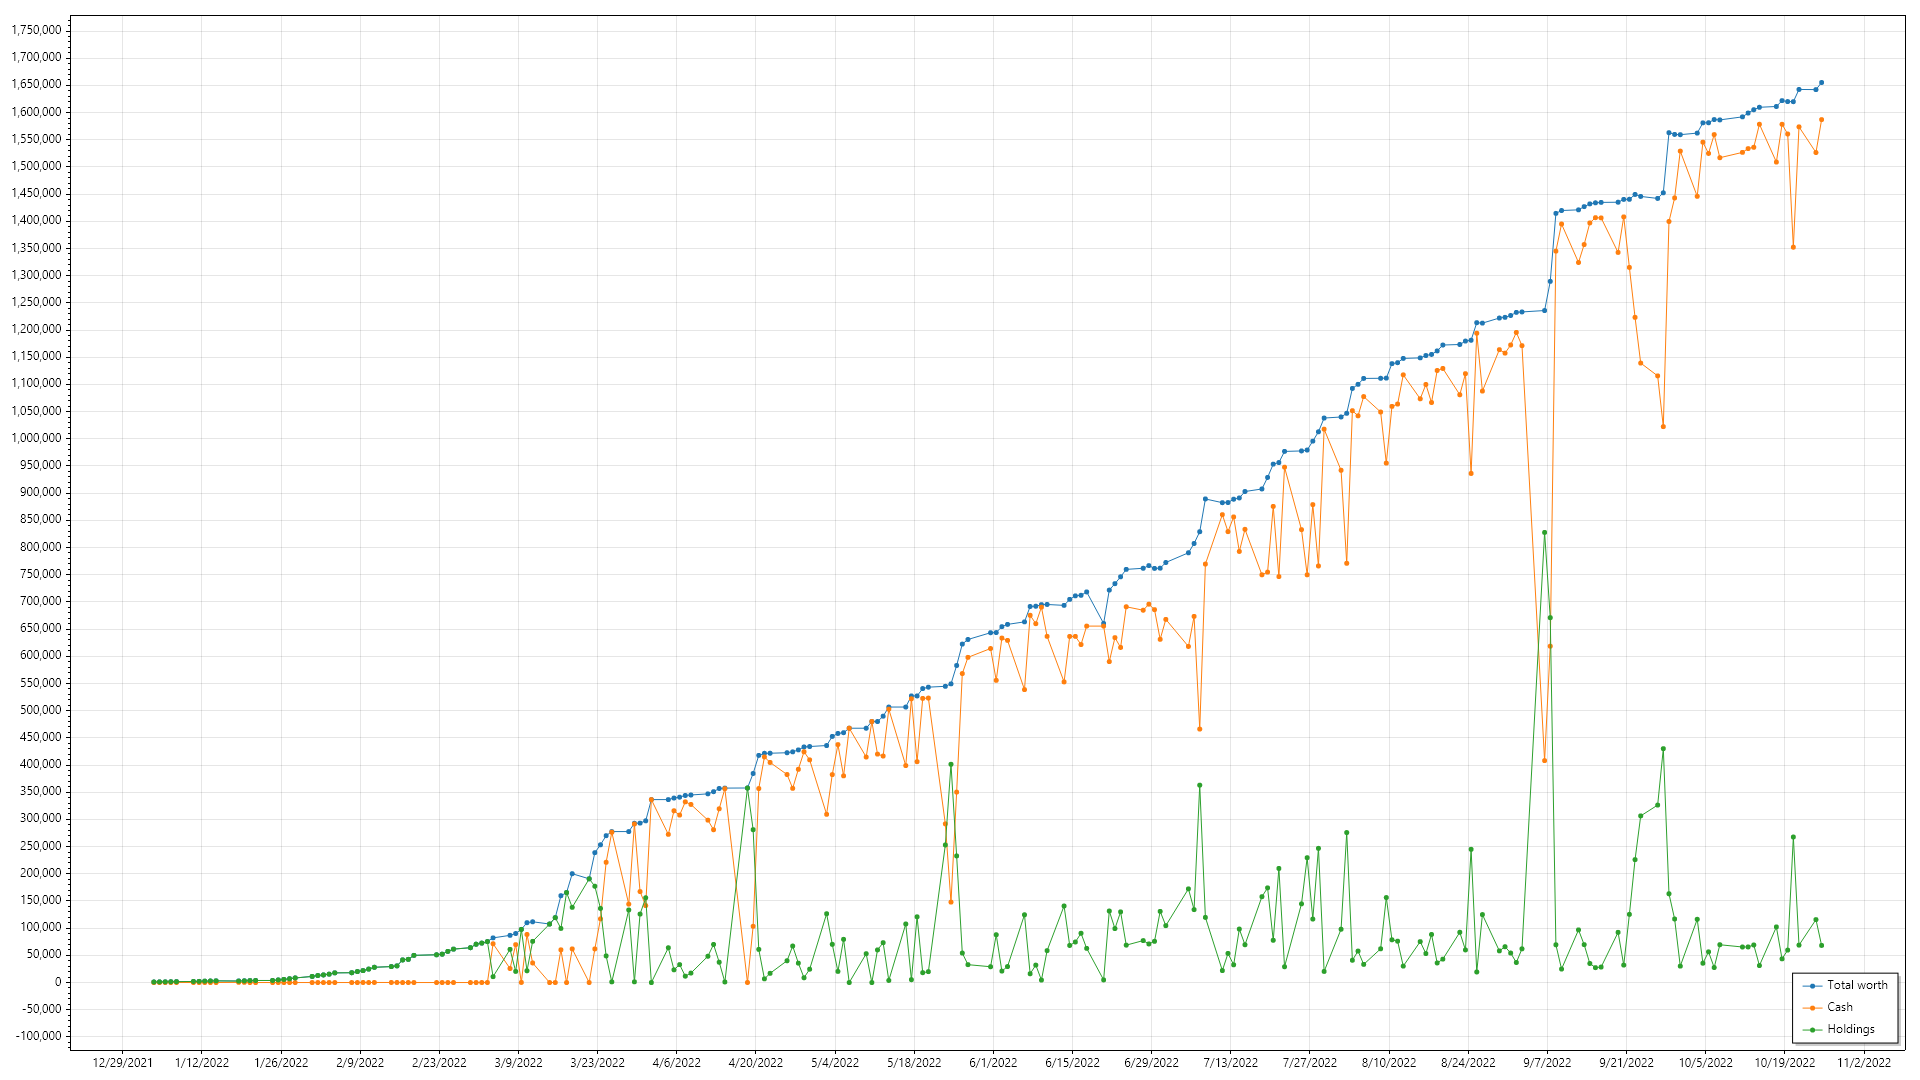This screenshot has width=1920, height=1080.
Task: Click the 300,000 value axis label
Action: pos(41,818)
